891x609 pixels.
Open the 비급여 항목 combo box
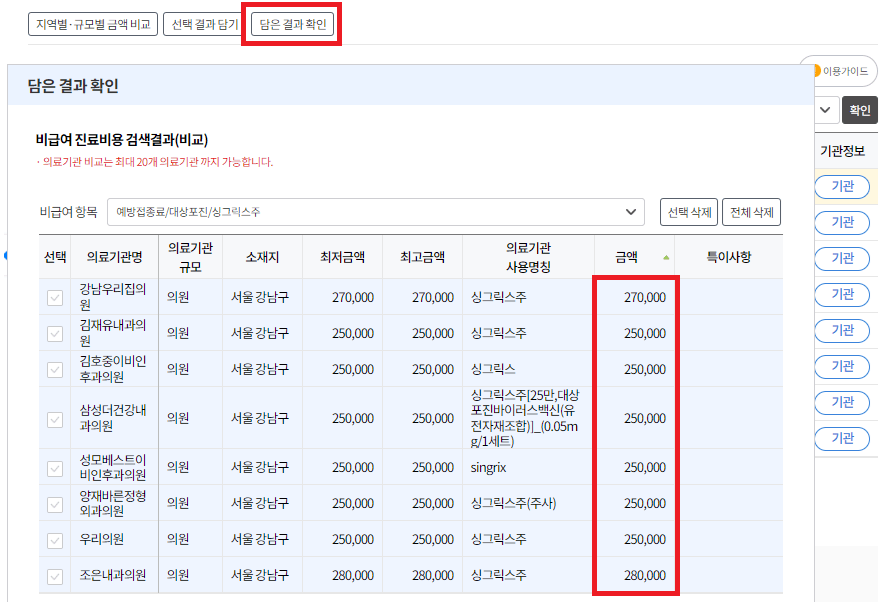pyautogui.click(x=376, y=212)
